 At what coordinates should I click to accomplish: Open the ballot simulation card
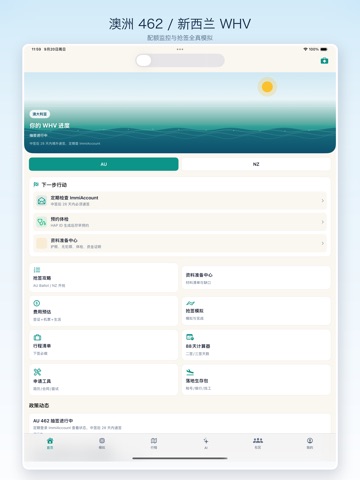point(256,311)
